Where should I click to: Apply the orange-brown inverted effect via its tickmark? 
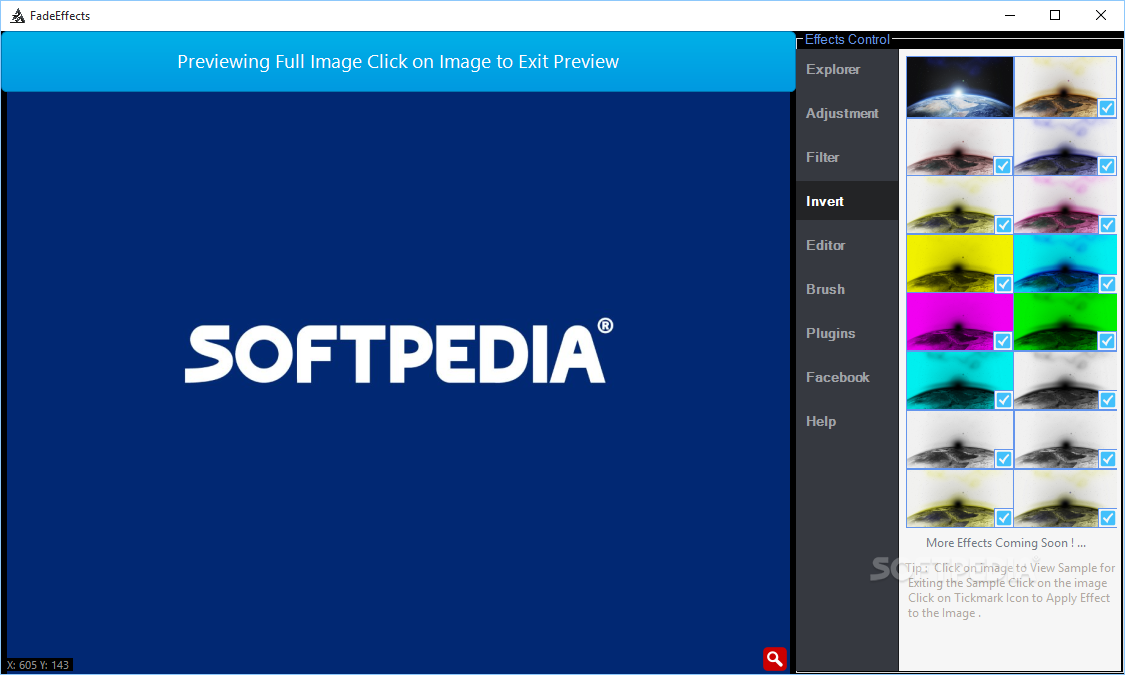pyautogui.click(x=1107, y=108)
